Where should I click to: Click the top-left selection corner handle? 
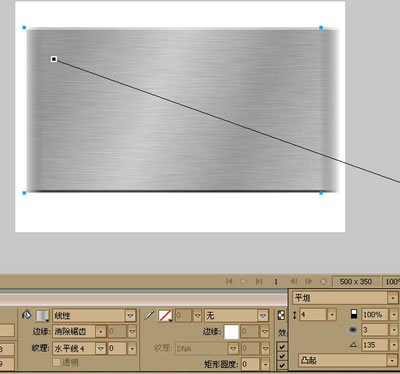(x=24, y=28)
